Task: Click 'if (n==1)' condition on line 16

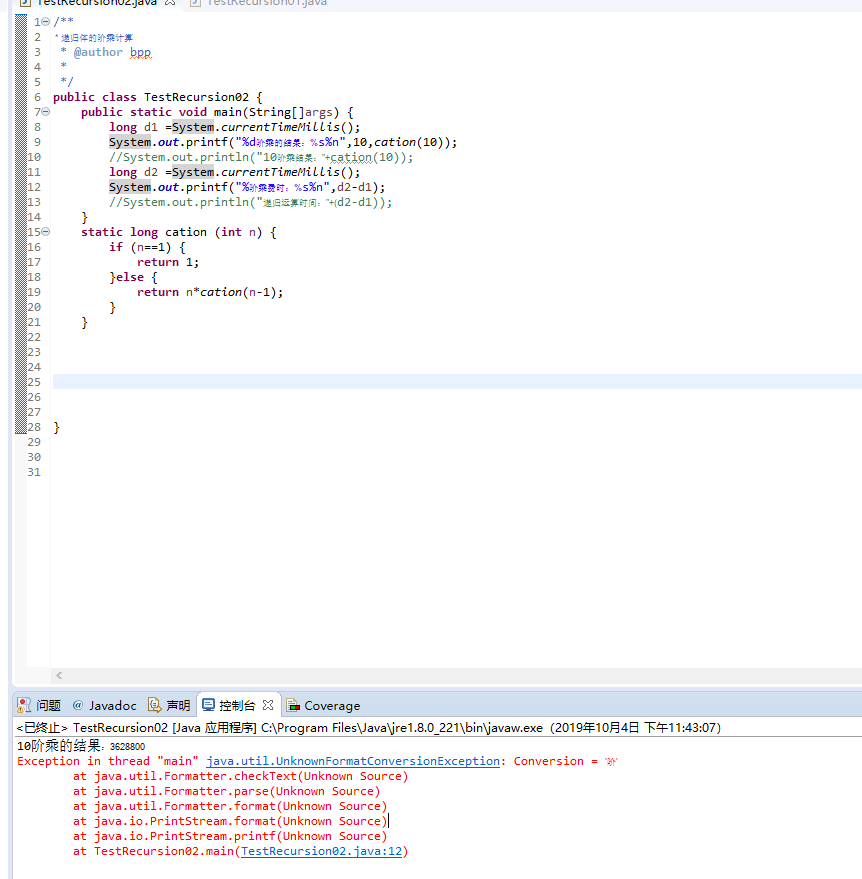Action: [x=147, y=247]
